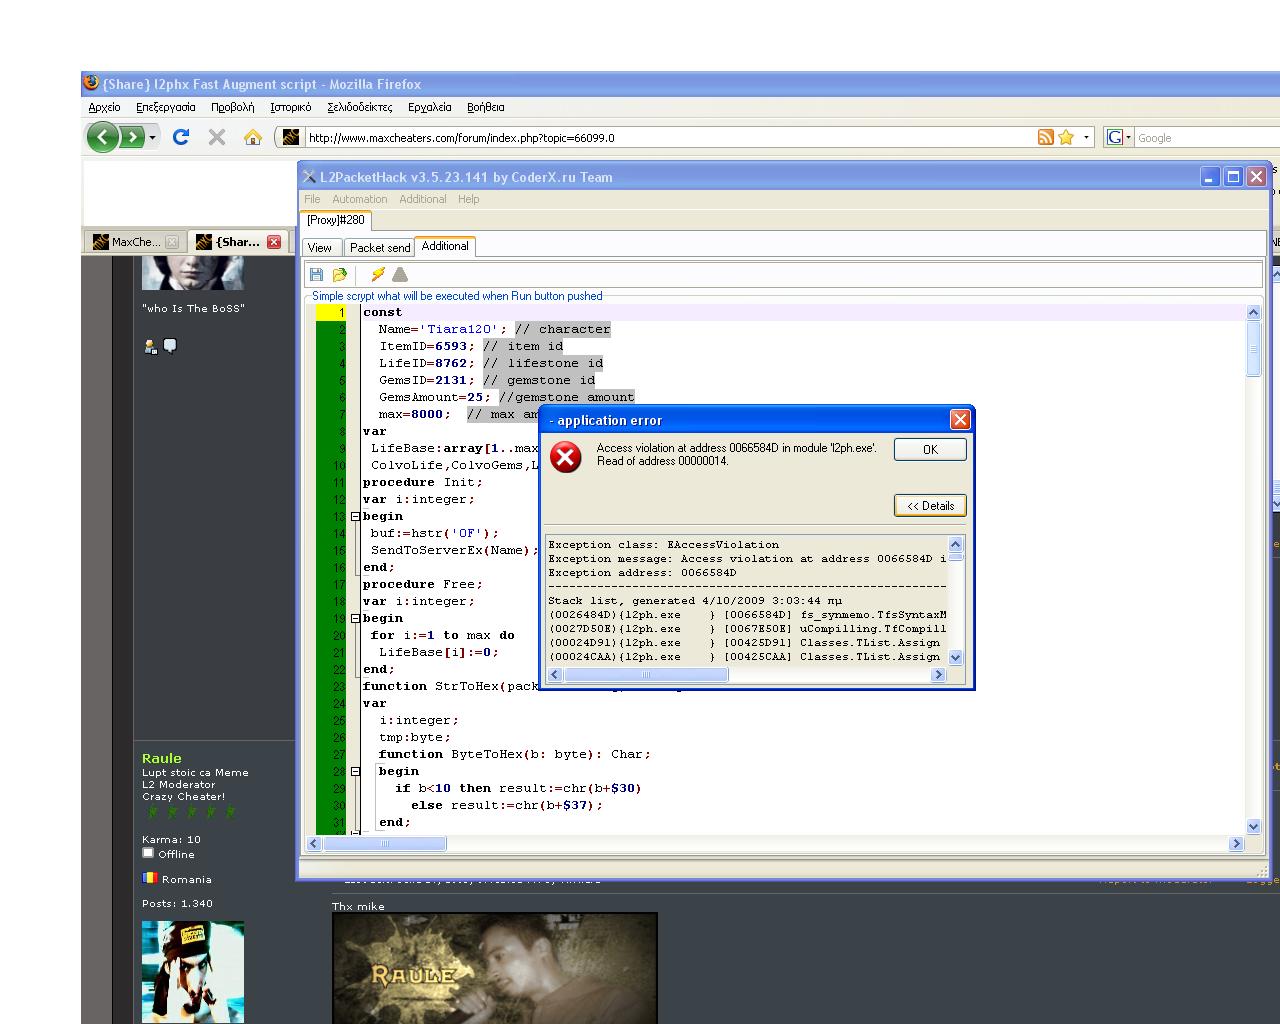Select the Additional tab
Image resolution: width=1280 pixels, height=1024 pixels.
(445, 246)
